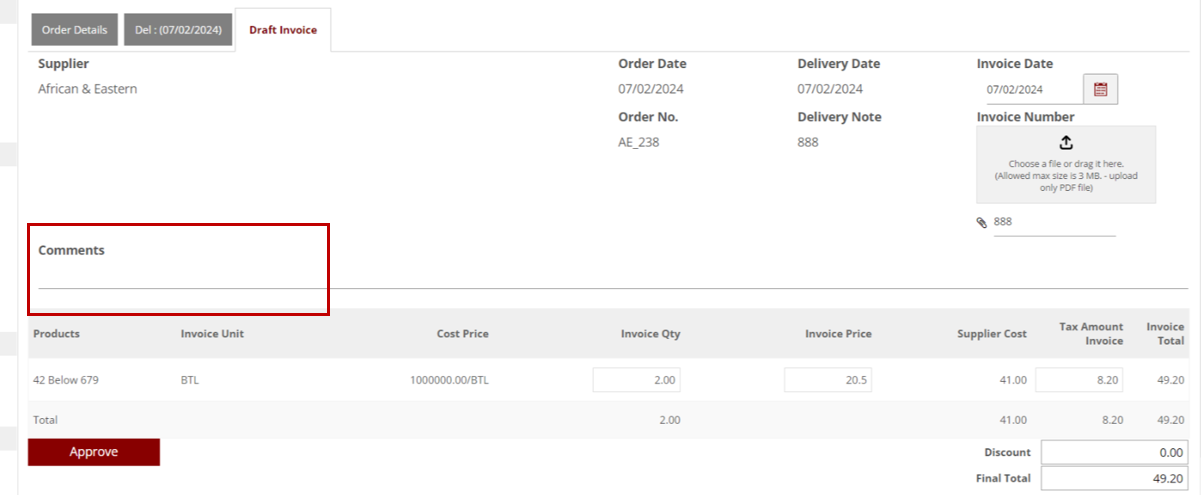The height and width of the screenshot is (498, 1201).
Task: Select the Draft Invoice tab
Action: (x=283, y=30)
